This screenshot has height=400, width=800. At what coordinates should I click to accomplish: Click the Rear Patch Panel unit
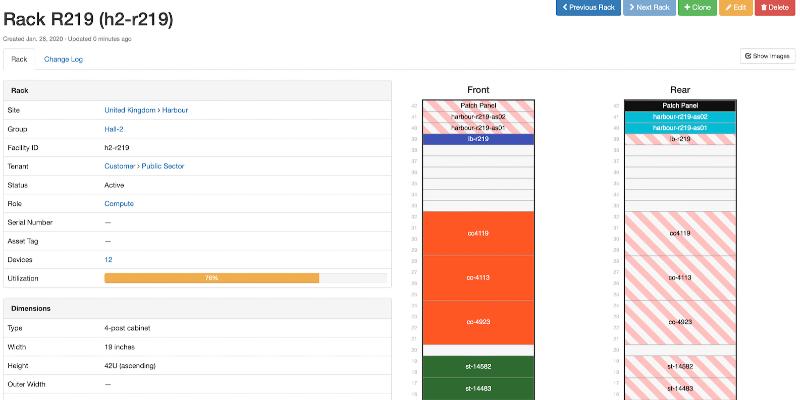[x=679, y=105]
